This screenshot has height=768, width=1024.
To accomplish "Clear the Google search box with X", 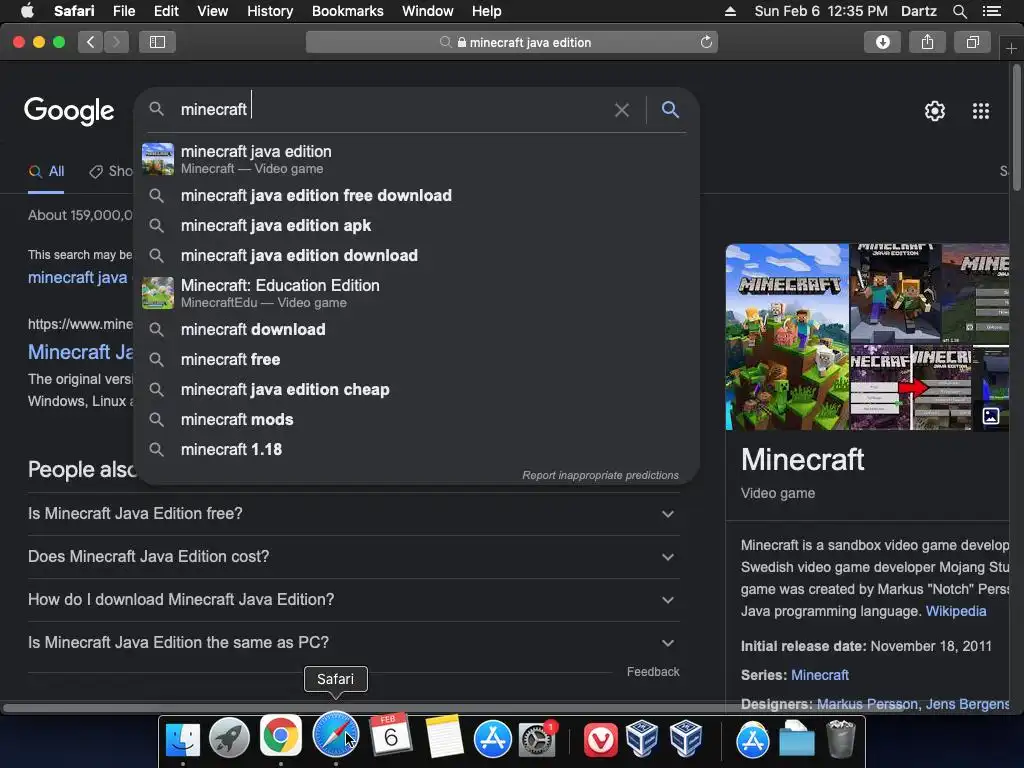I will [x=622, y=110].
